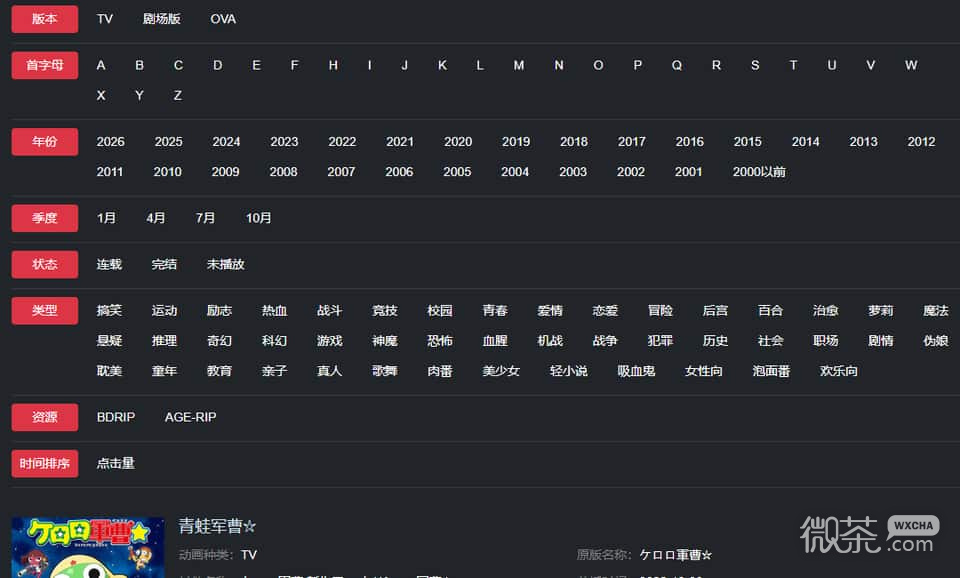This screenshot has height=578, width=960.
Task: Choose the 热血 genre
Action: [274, 310]
